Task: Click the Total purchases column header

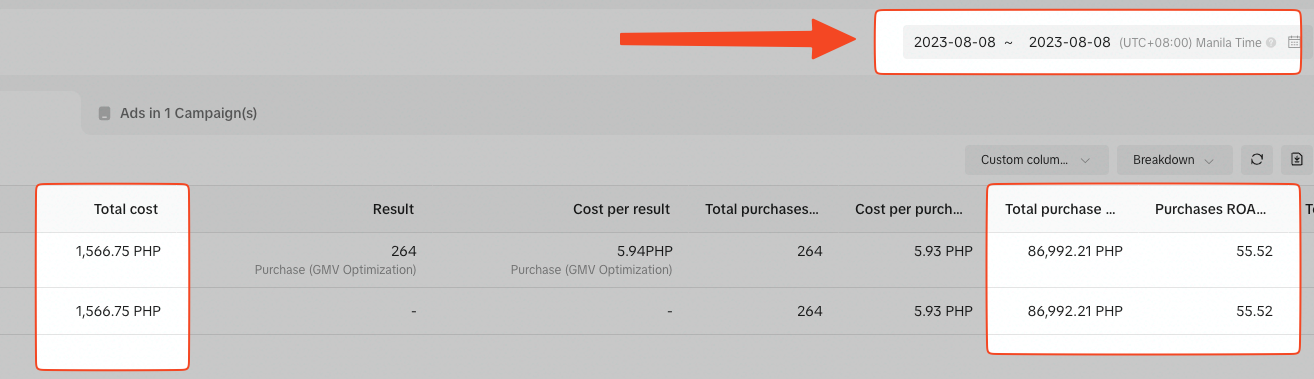Action: [762, 209]
